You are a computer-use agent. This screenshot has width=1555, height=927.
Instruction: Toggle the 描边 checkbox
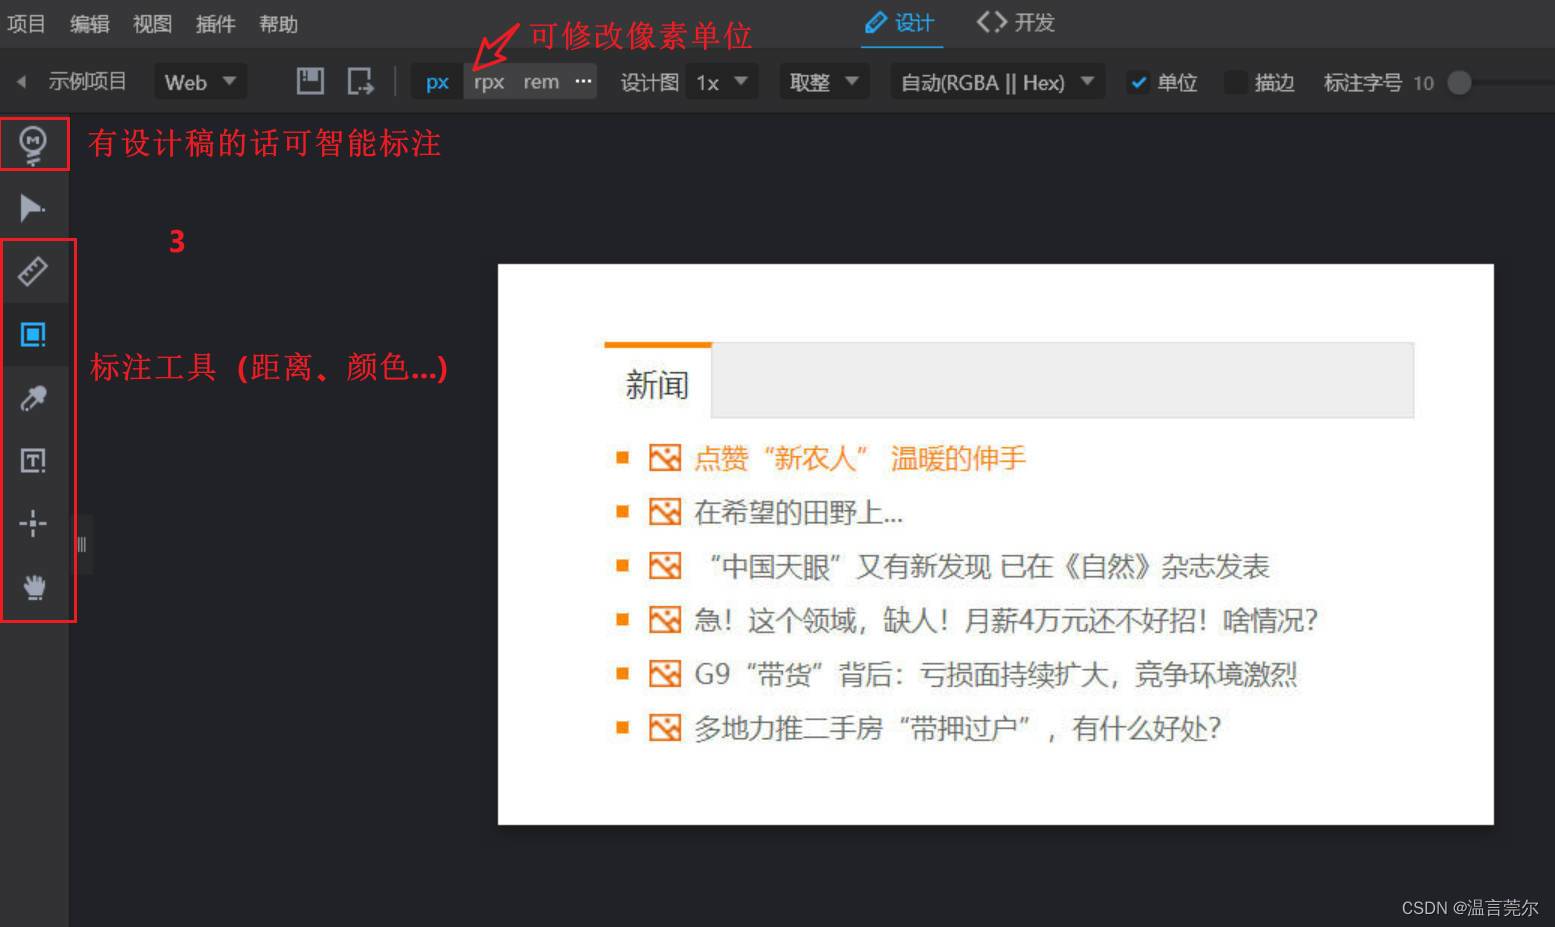[1236, 83]
